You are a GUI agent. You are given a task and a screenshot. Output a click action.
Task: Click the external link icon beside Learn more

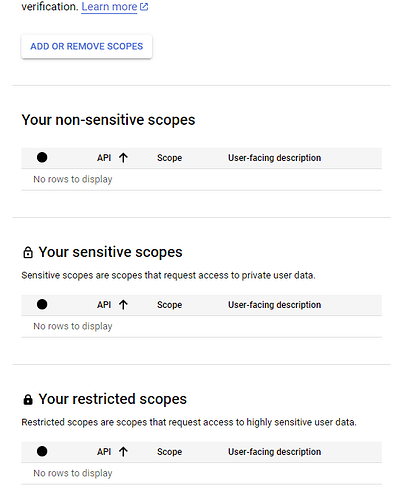(144, 7)
